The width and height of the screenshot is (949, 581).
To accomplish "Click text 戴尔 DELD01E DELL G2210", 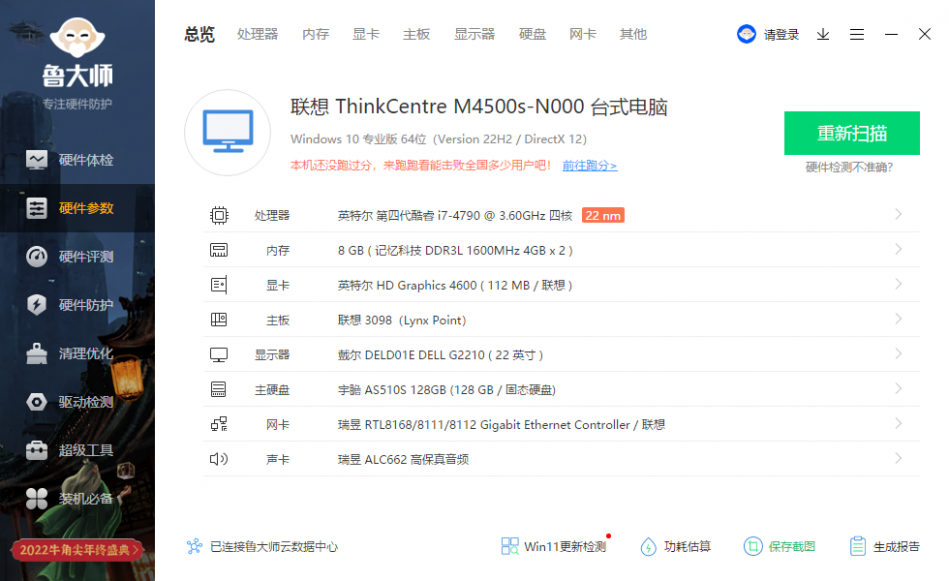I will pos(411,355).
